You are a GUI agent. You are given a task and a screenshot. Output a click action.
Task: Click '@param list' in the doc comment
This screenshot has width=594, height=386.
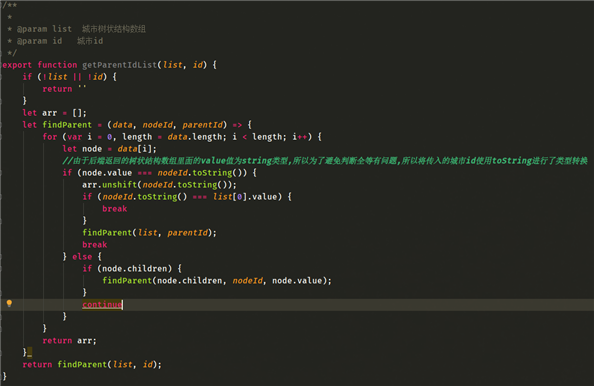tap(44, 29)
